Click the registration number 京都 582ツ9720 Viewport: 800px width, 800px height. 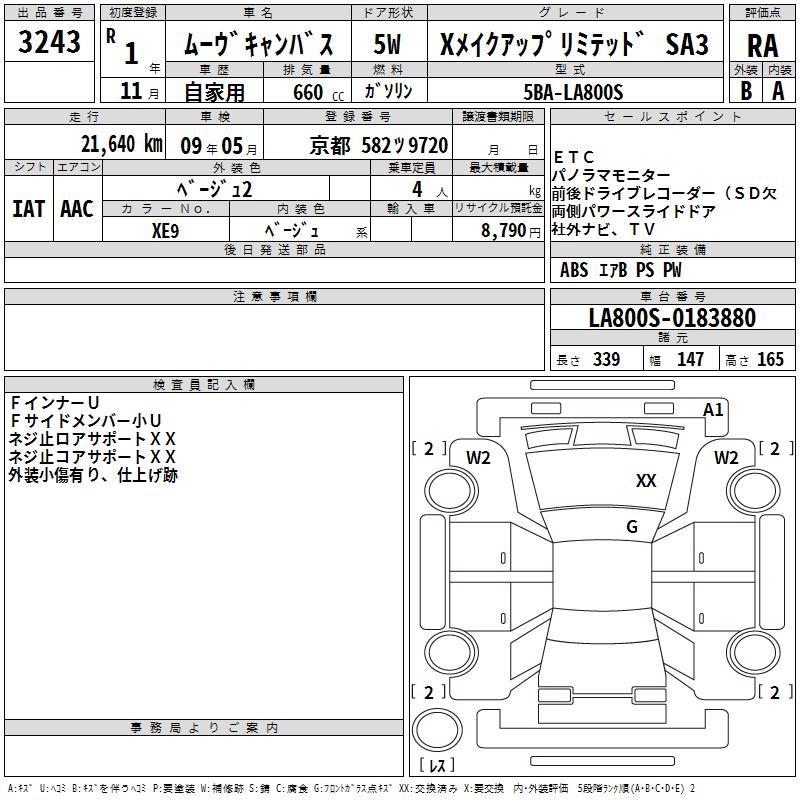pyautogui.click(x=379, y=145)
